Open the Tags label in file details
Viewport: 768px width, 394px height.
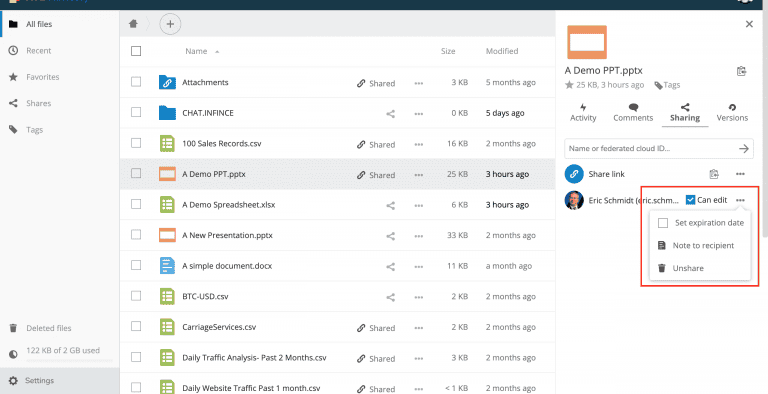pyautogui.click(x=668, y=85)
